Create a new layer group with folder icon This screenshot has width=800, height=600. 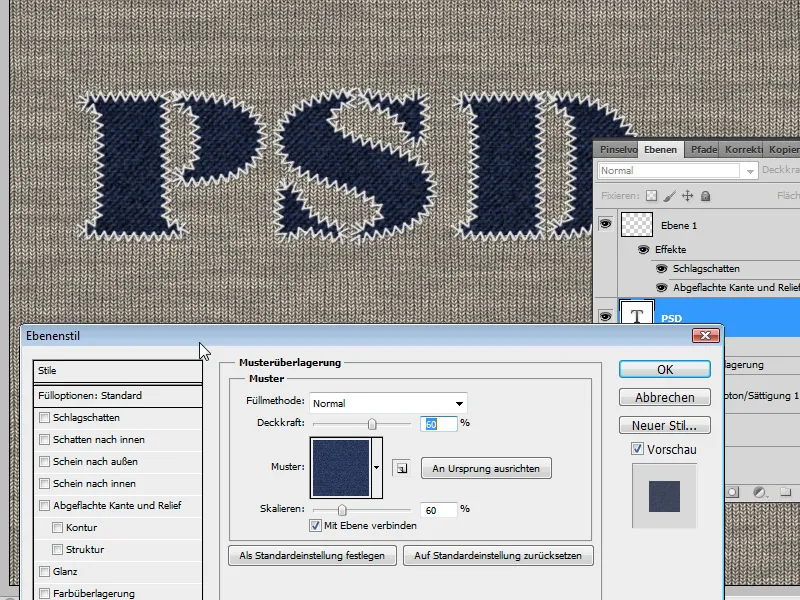click(x=786, y=491)
